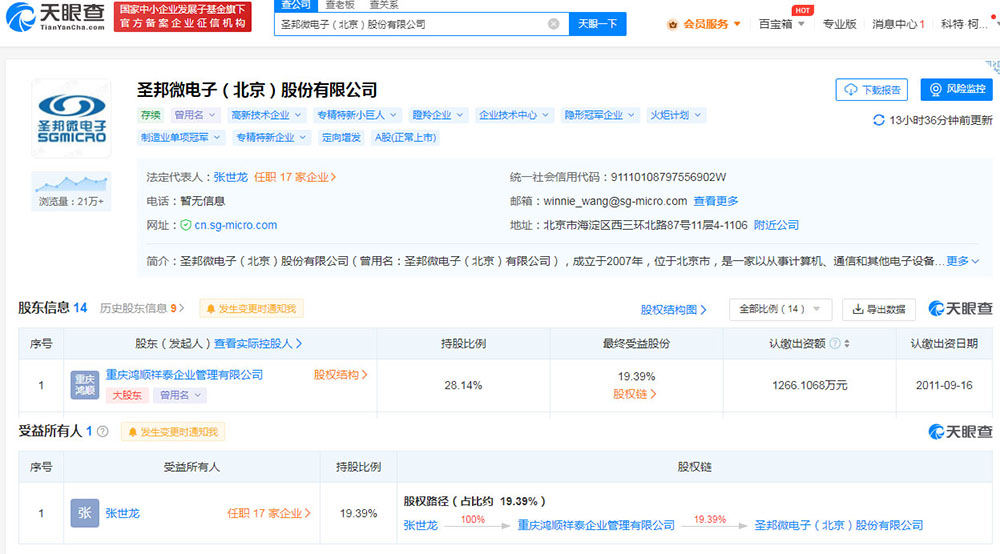Screen dimensions: 1000x554
Task: Open 圣邦微电子（北京）股份有限公司 in the equity path
Action: (x=839, y=525)
